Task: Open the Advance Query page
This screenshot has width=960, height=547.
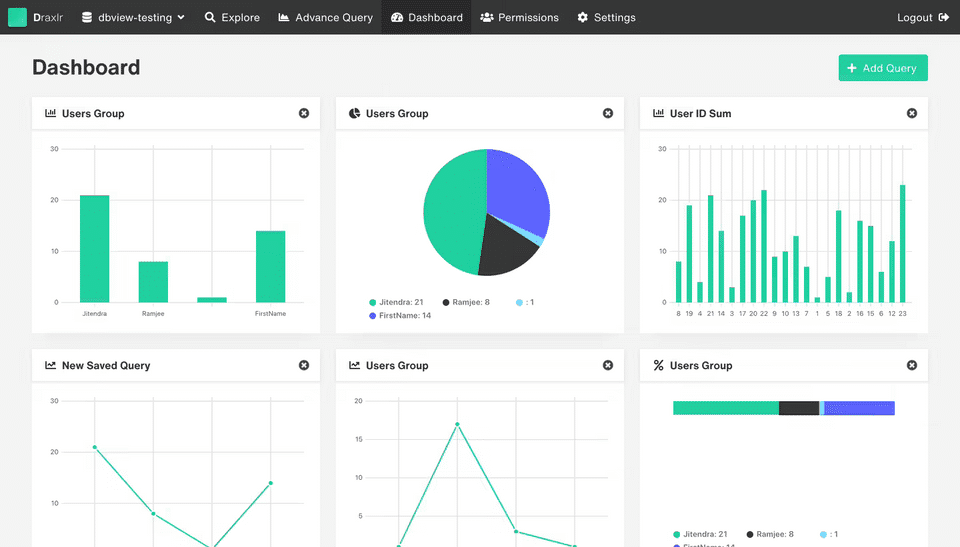Action: point(325,17)
